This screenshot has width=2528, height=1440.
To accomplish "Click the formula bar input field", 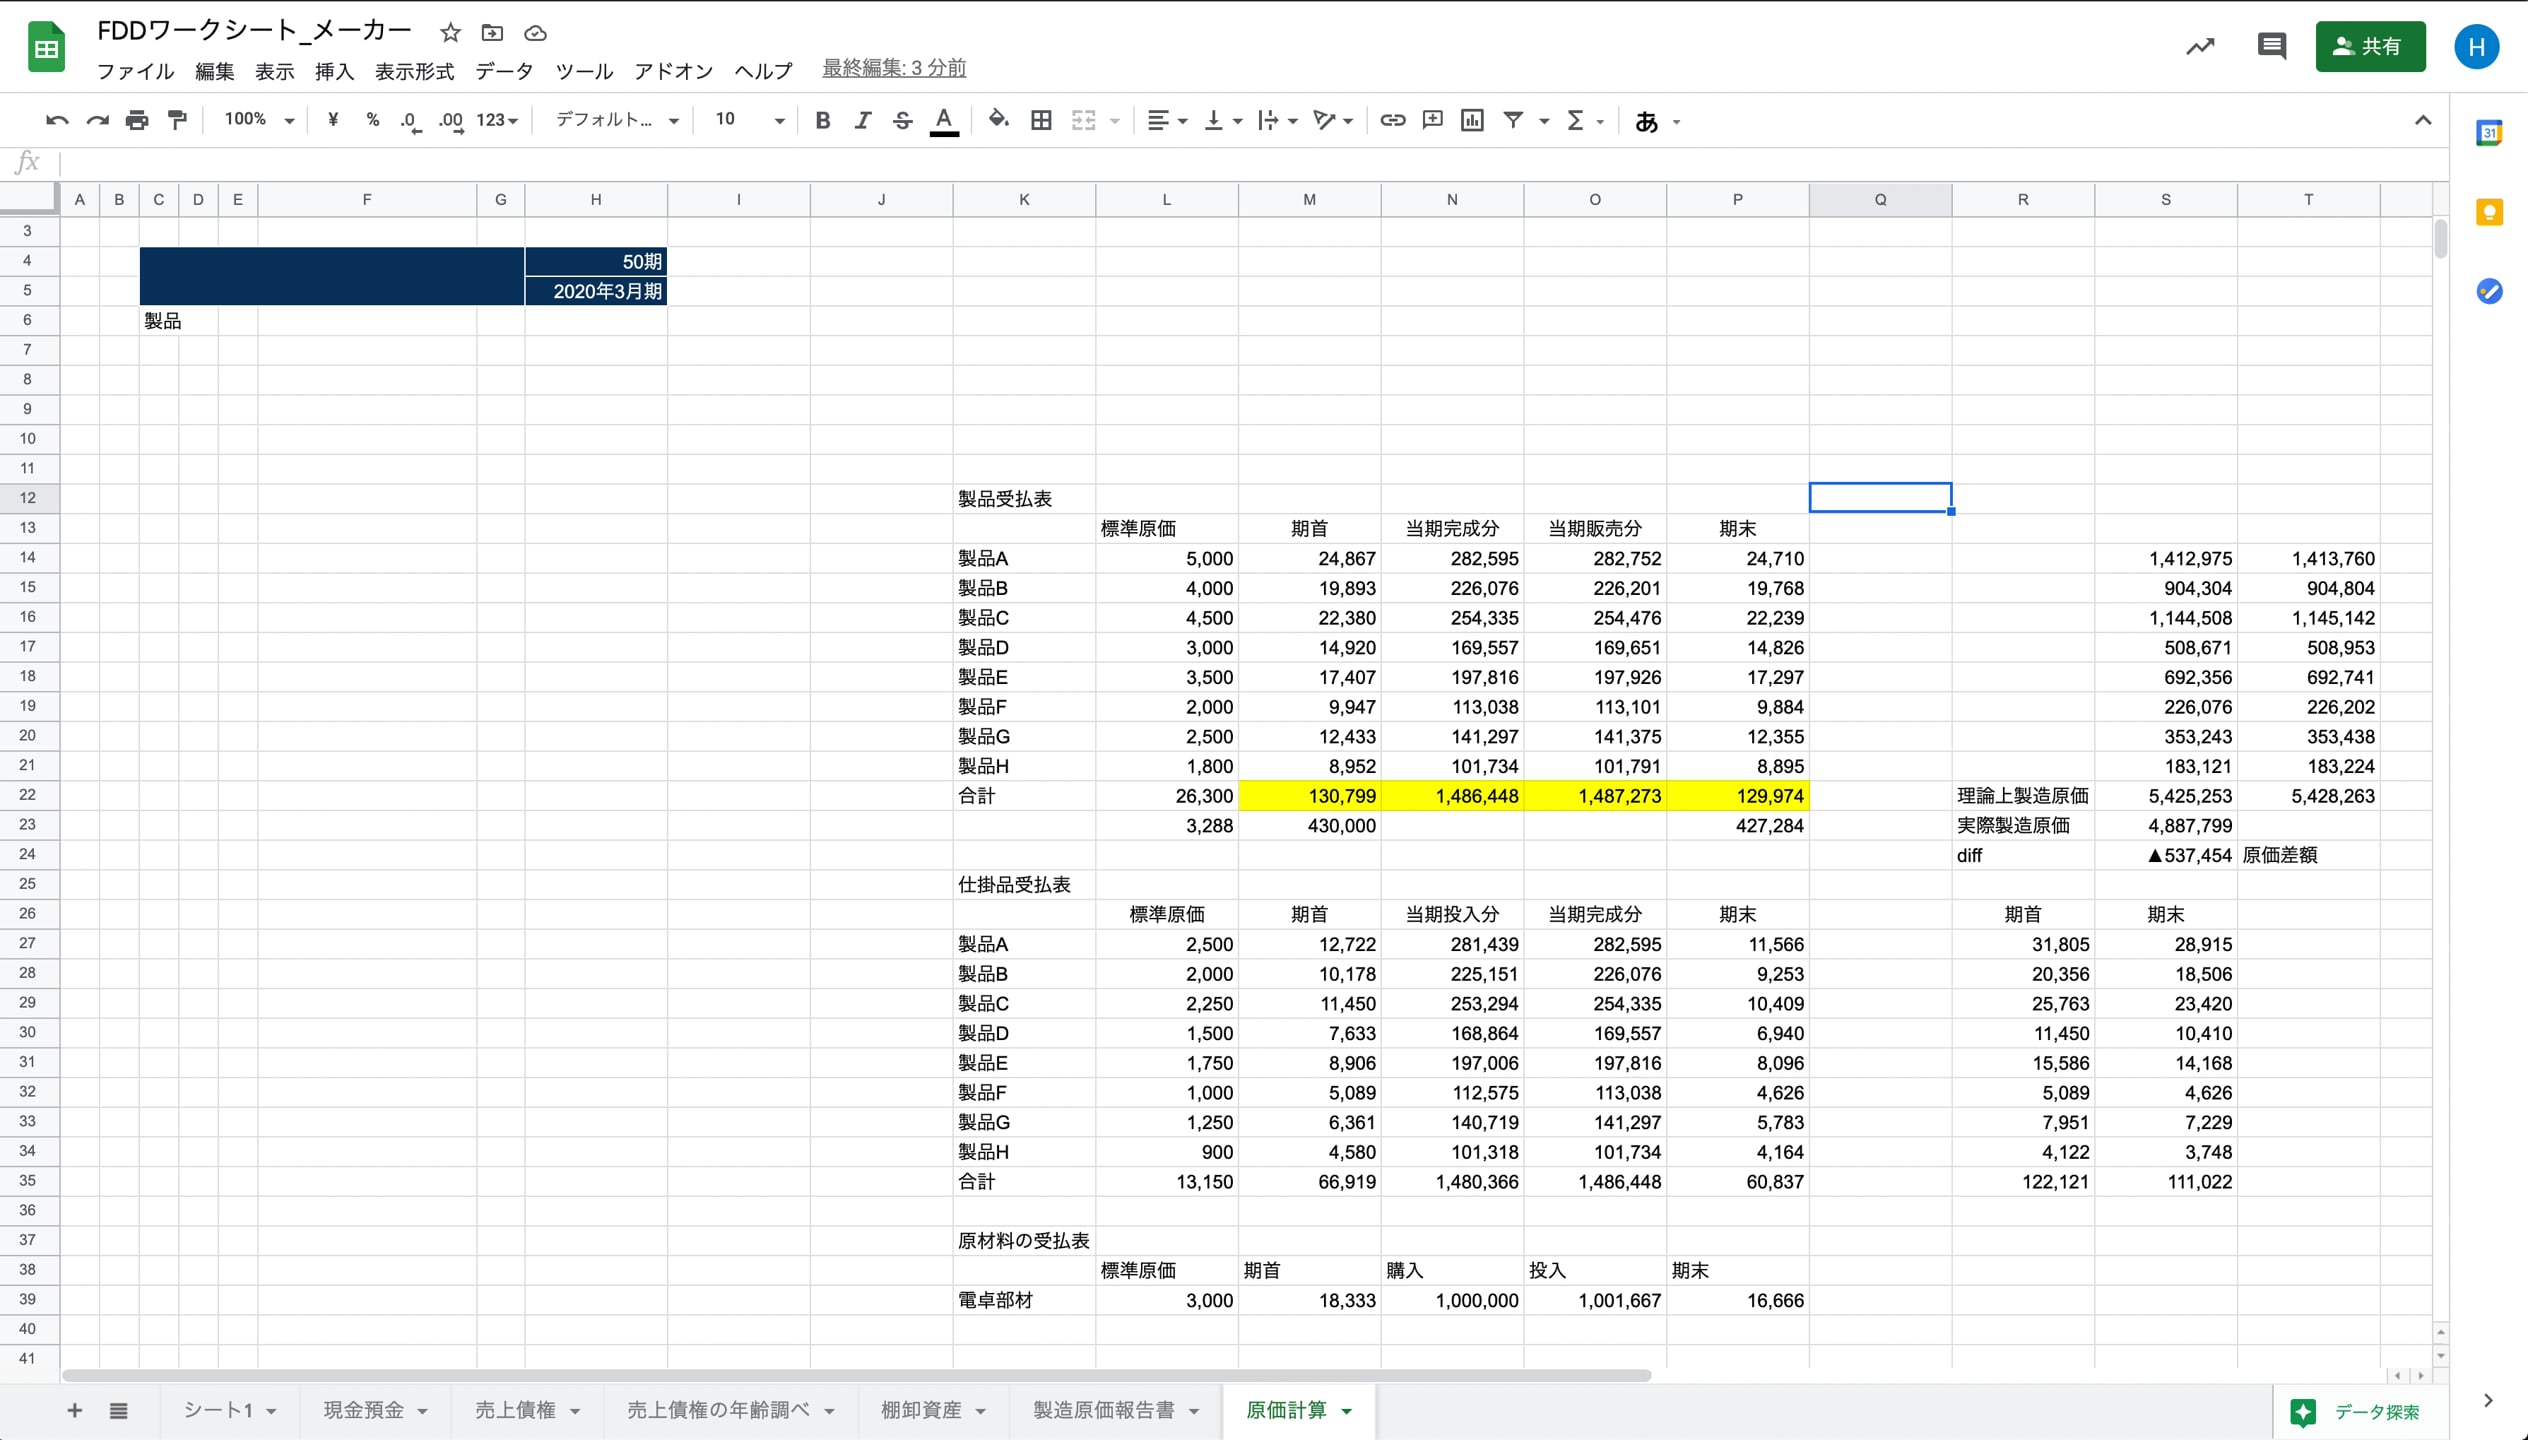I will 1200,162.
